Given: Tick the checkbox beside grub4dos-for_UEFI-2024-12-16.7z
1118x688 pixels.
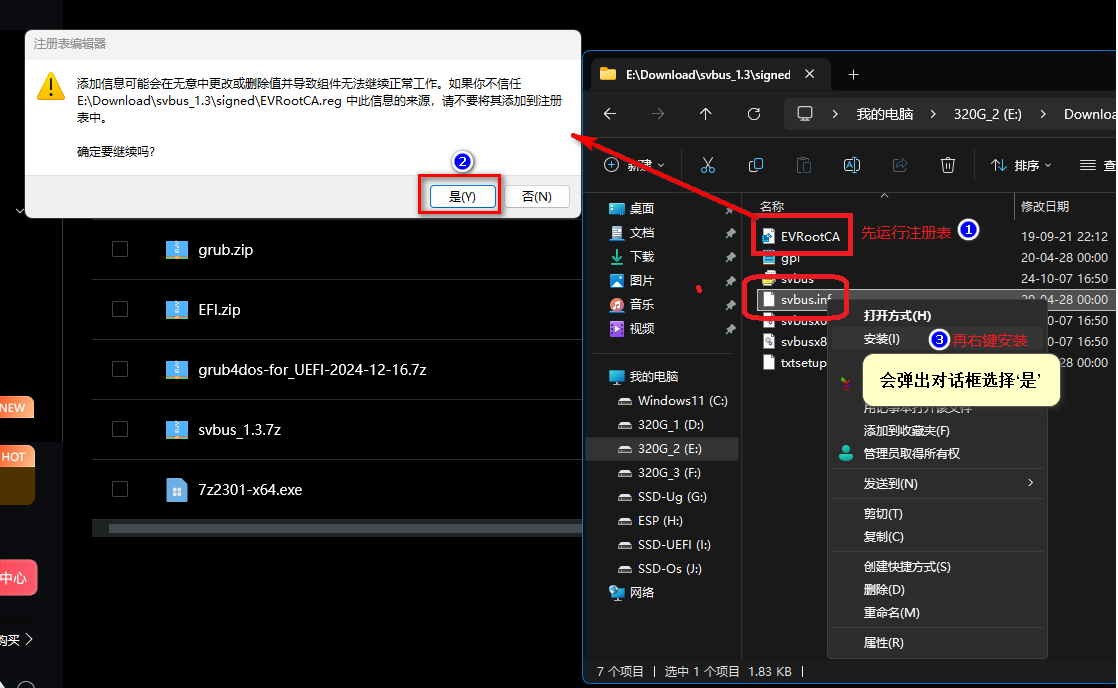Looking at the screenshot, I should pyautogui.click(x=120, y=369).
